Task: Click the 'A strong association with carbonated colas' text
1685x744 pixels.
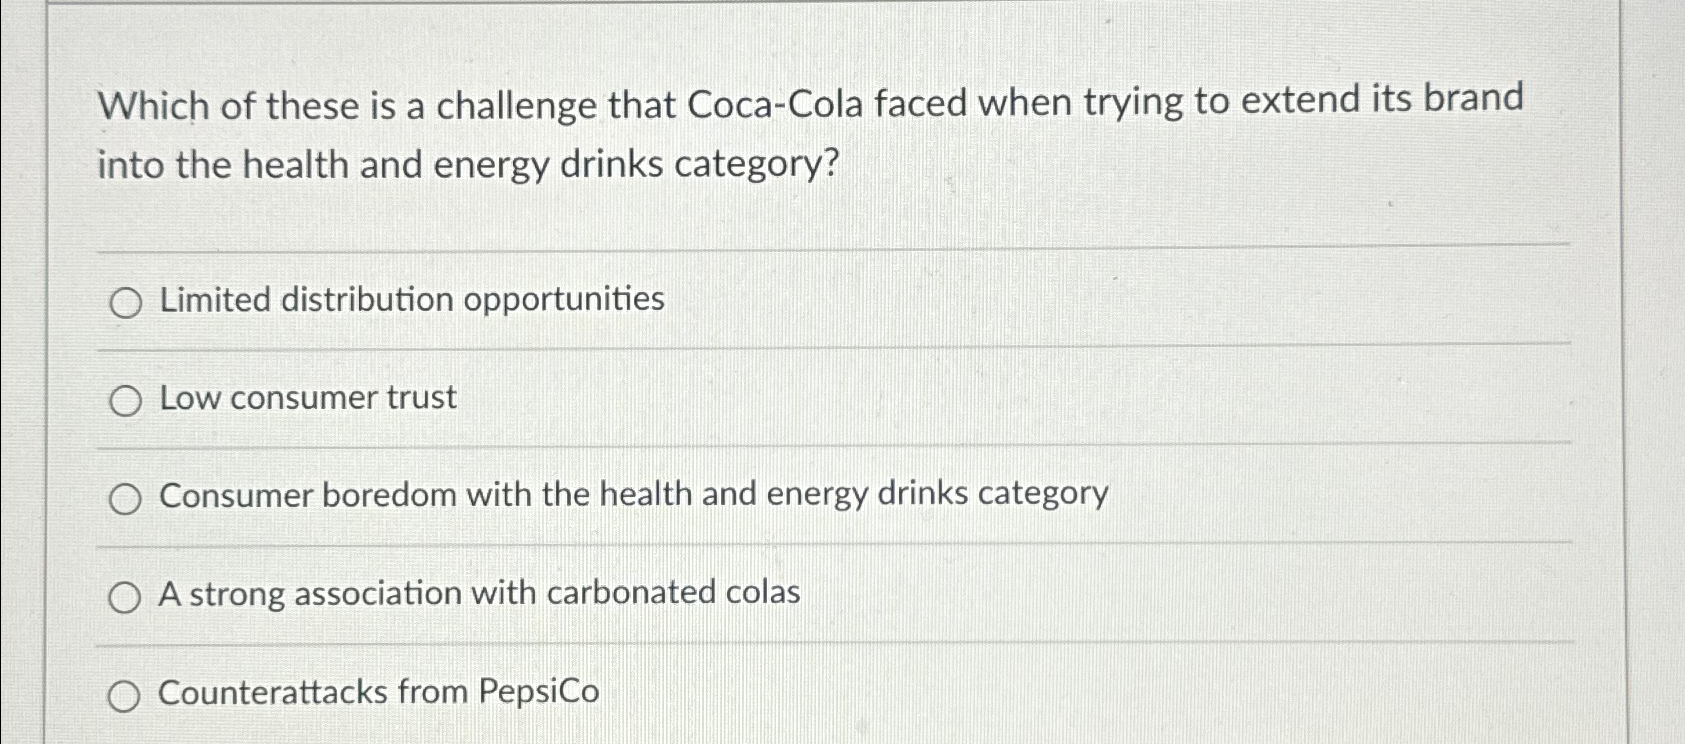Action: pyautogui.click(x=479, y=593)
